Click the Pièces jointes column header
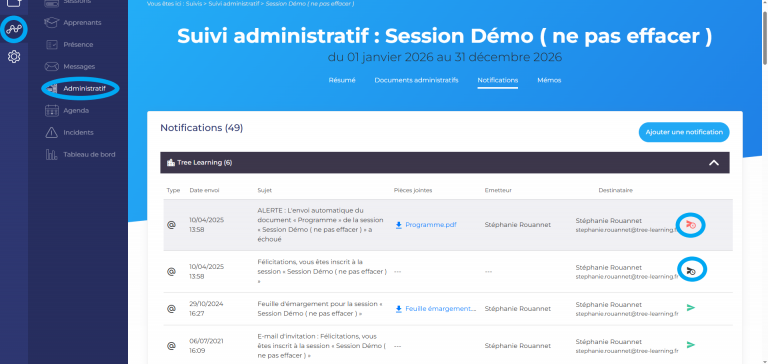Viewport: 768px width, 364px height. (413, 190)
